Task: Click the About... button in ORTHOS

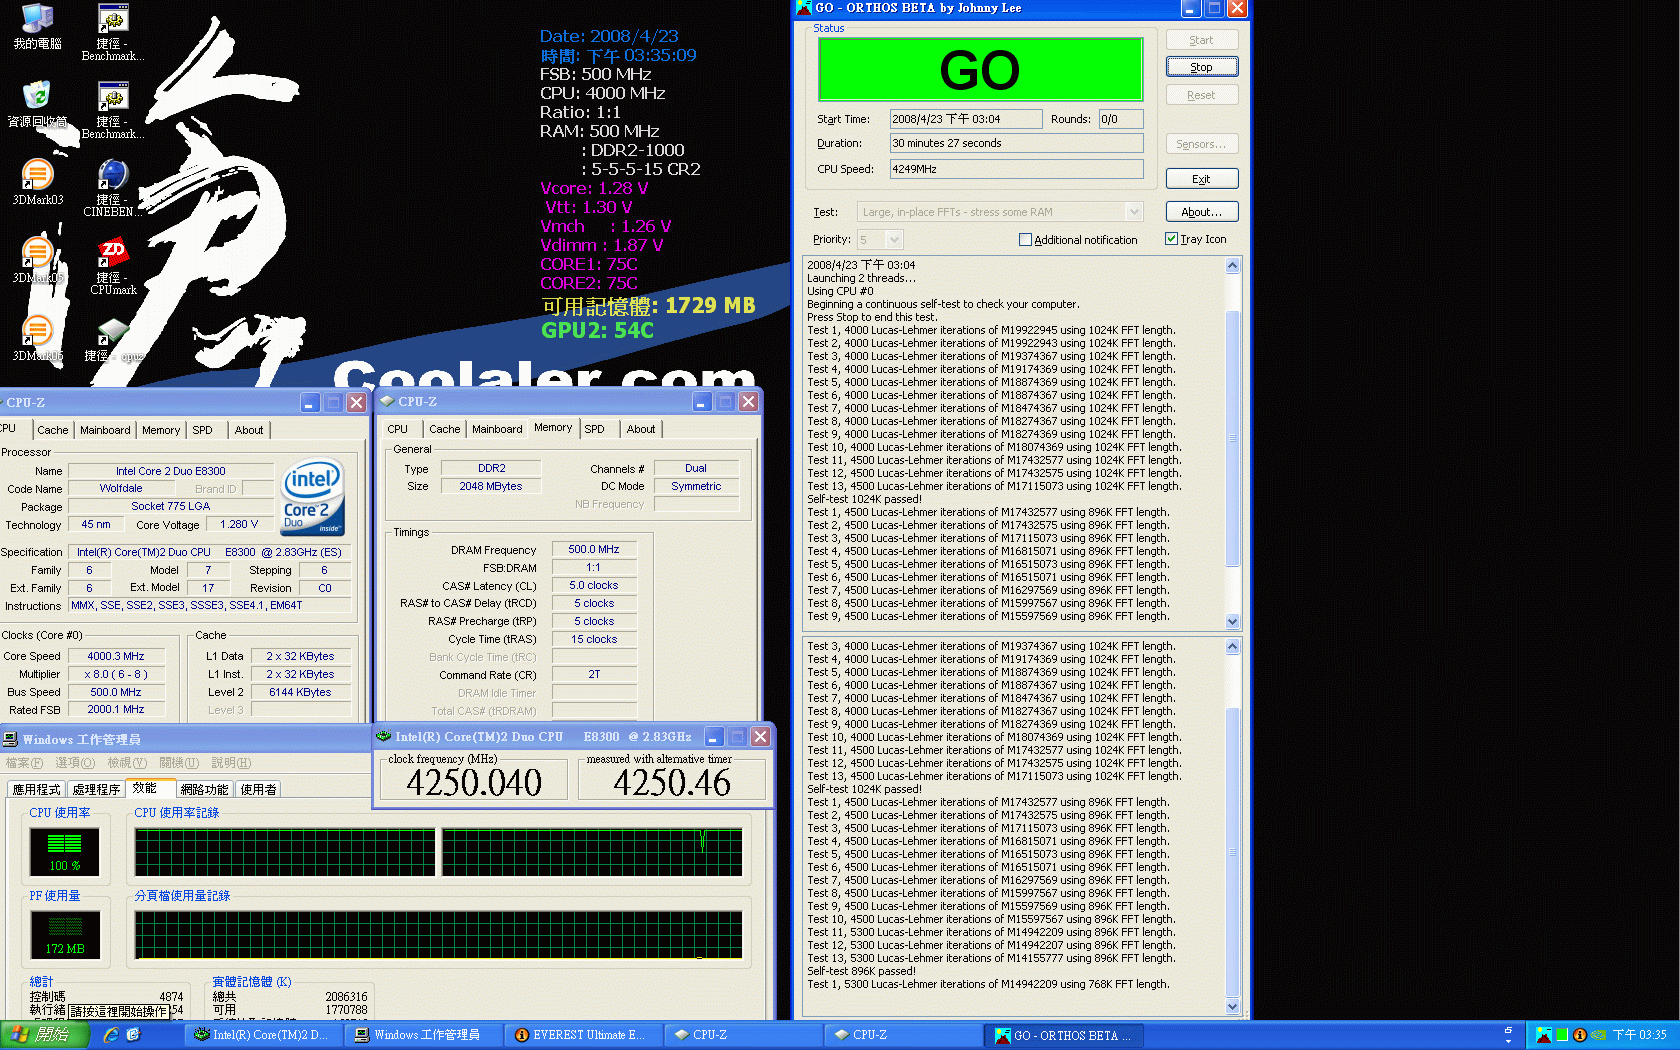Action: [1202, 212]
